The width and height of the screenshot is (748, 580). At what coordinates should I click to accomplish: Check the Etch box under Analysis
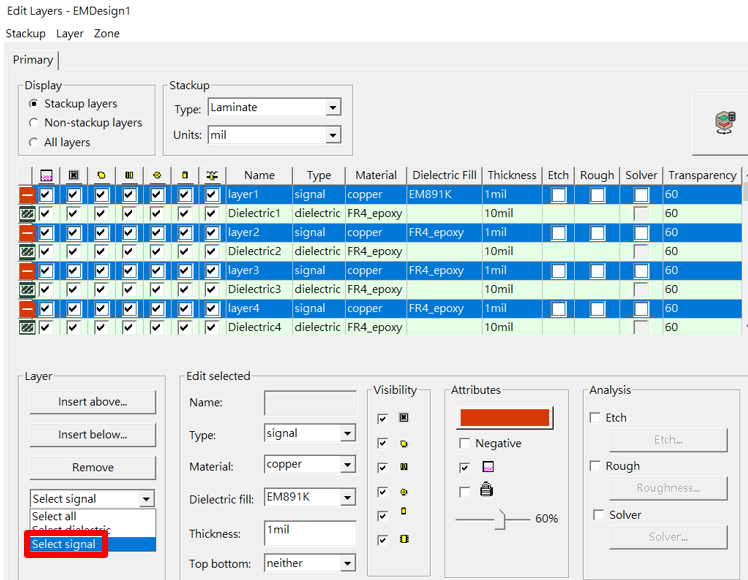pyautogui.click(x=595, y=417)
